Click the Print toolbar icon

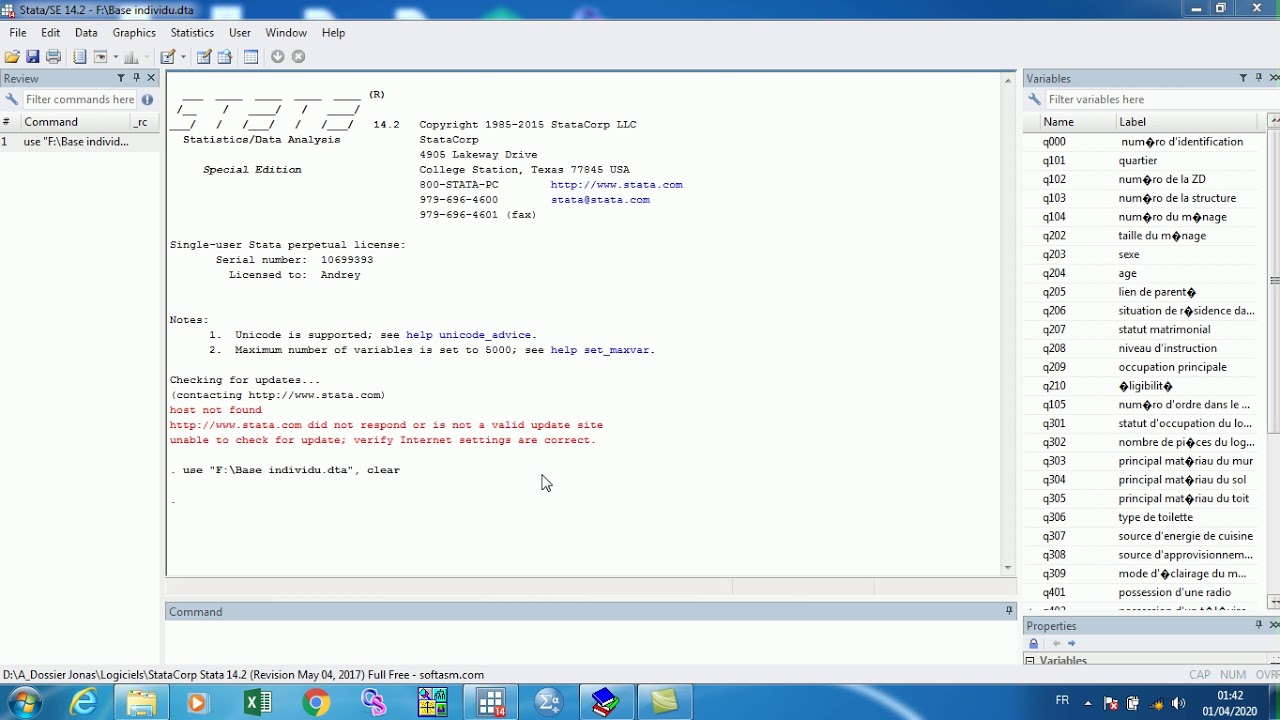point(54,57)
